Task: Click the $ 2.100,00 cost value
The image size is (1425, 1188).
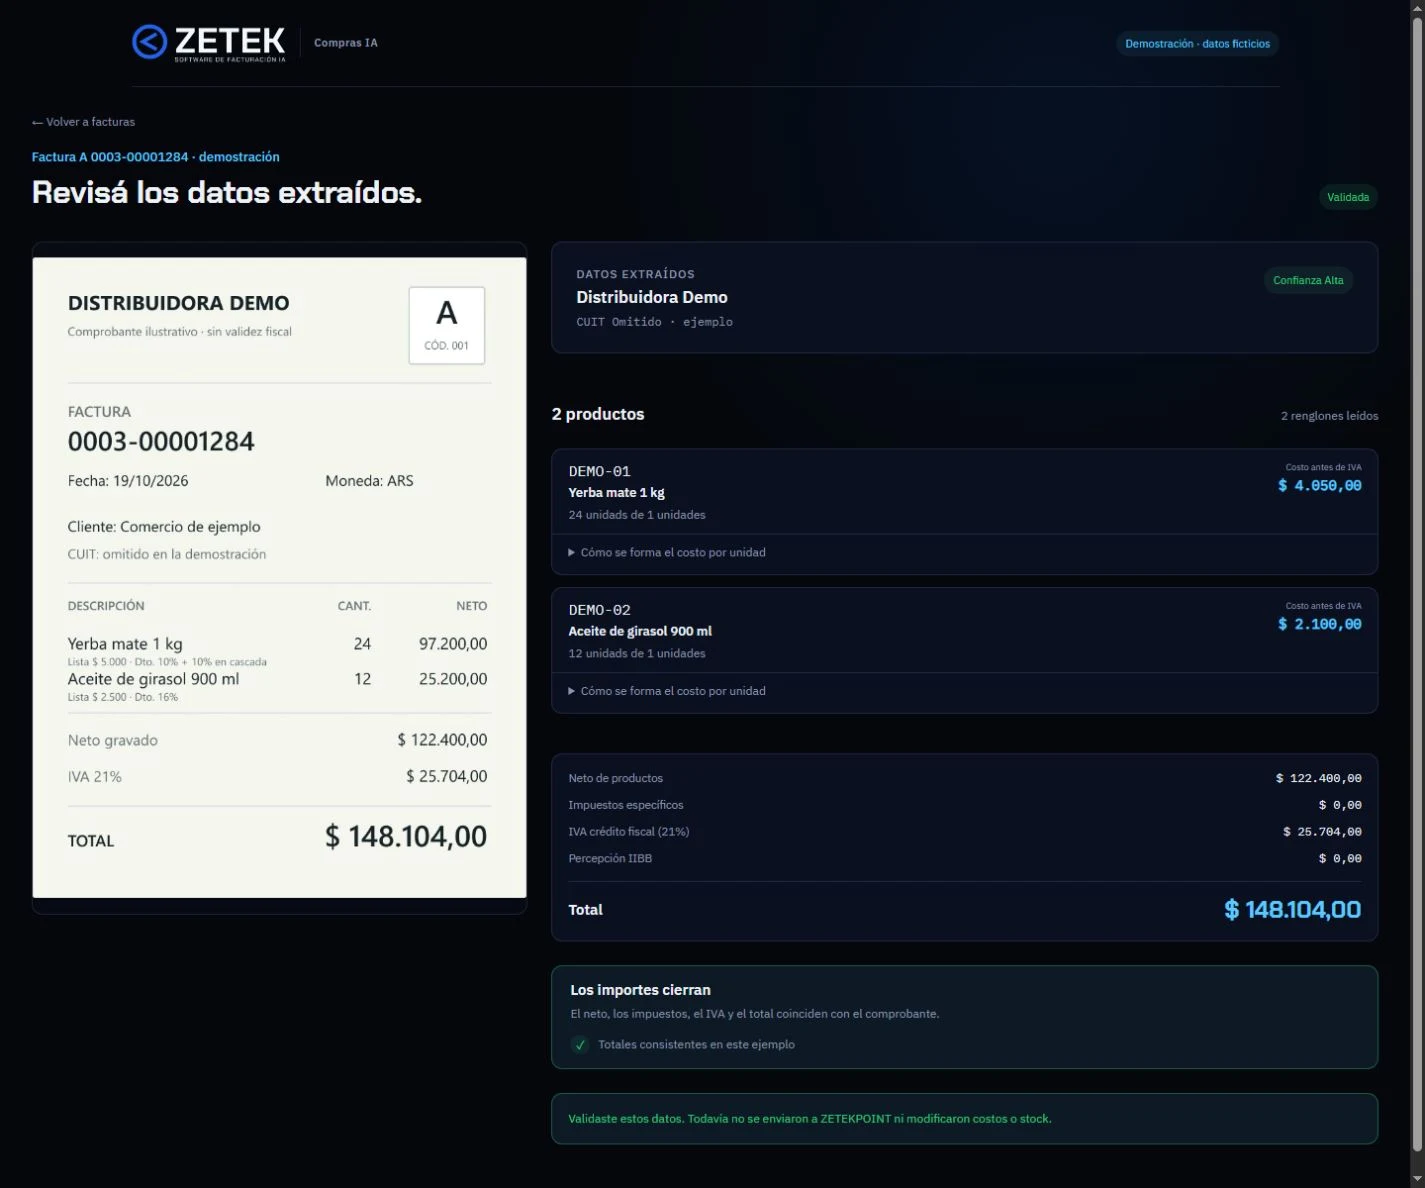Action: point(1320,624)
